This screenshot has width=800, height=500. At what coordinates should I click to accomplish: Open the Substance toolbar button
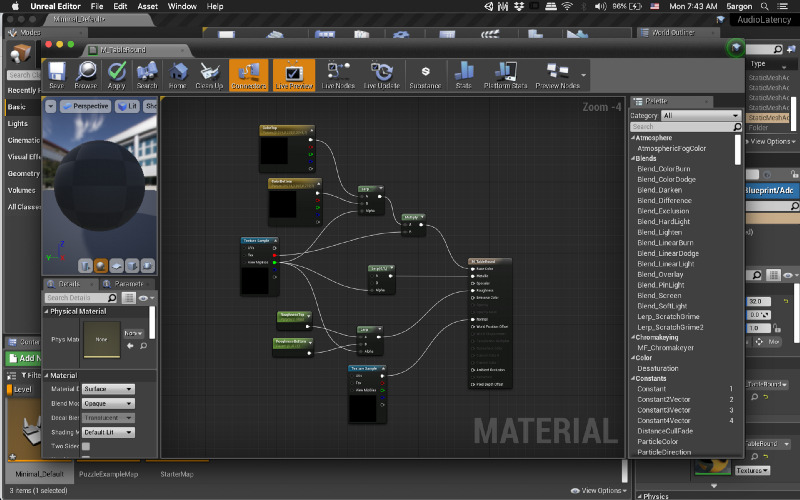coord(425,74)
